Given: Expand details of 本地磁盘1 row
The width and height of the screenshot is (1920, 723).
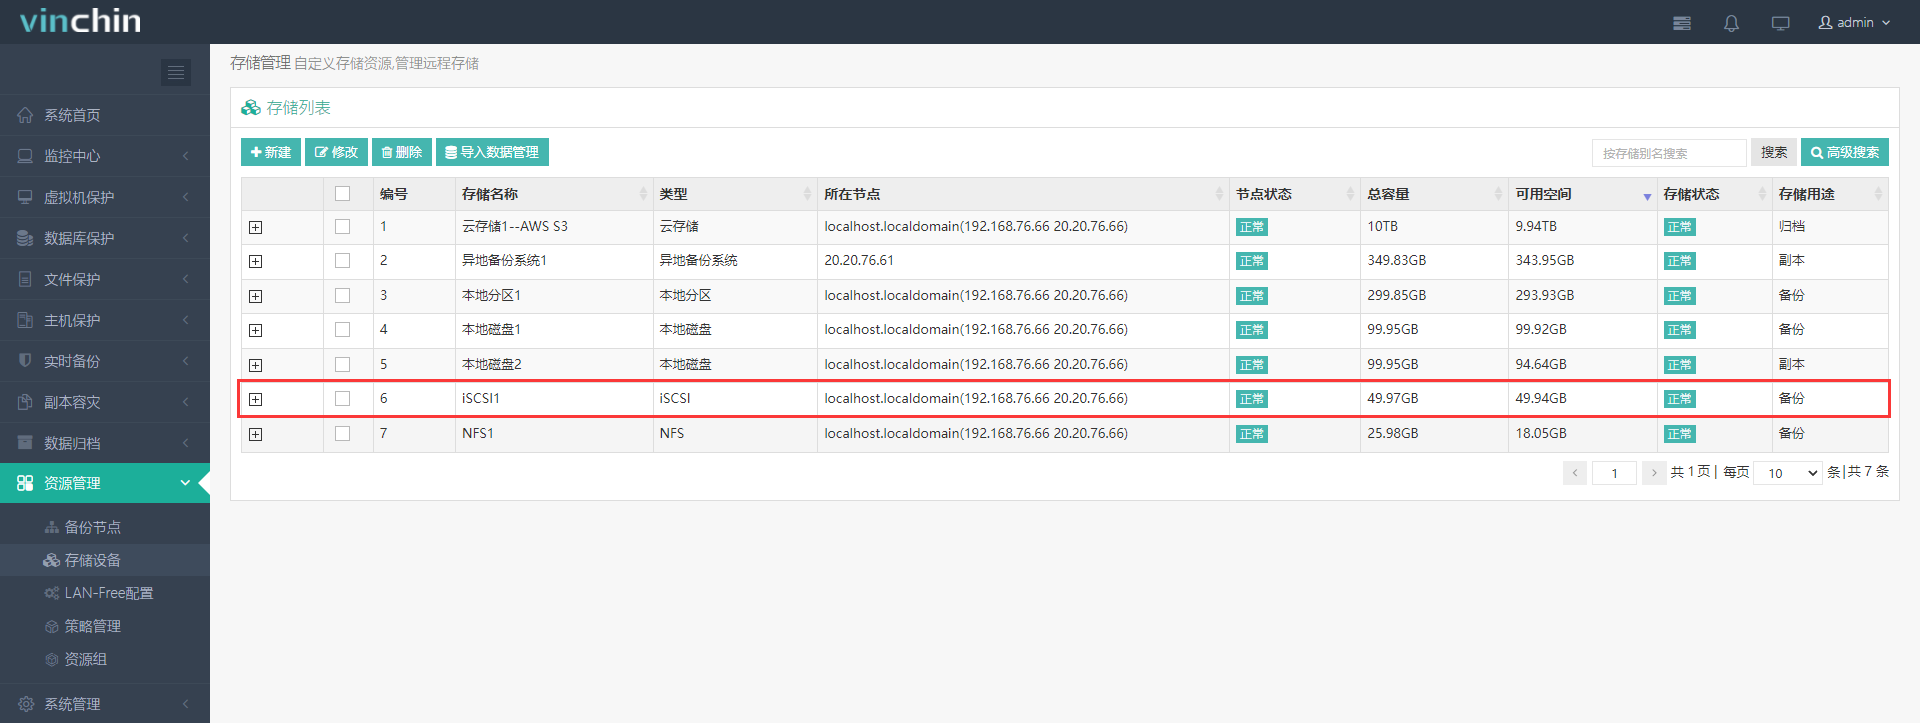Looking at the screenshot, I should (256, 331).
